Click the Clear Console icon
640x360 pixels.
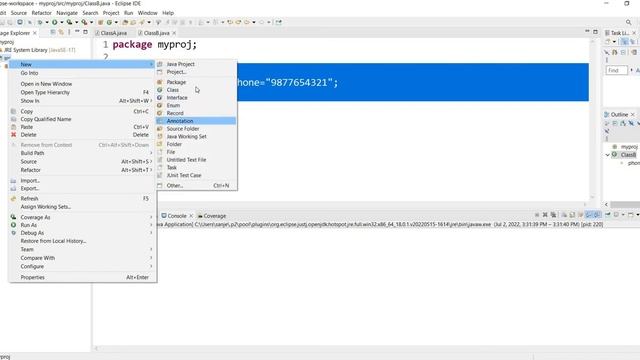(564, 215)
